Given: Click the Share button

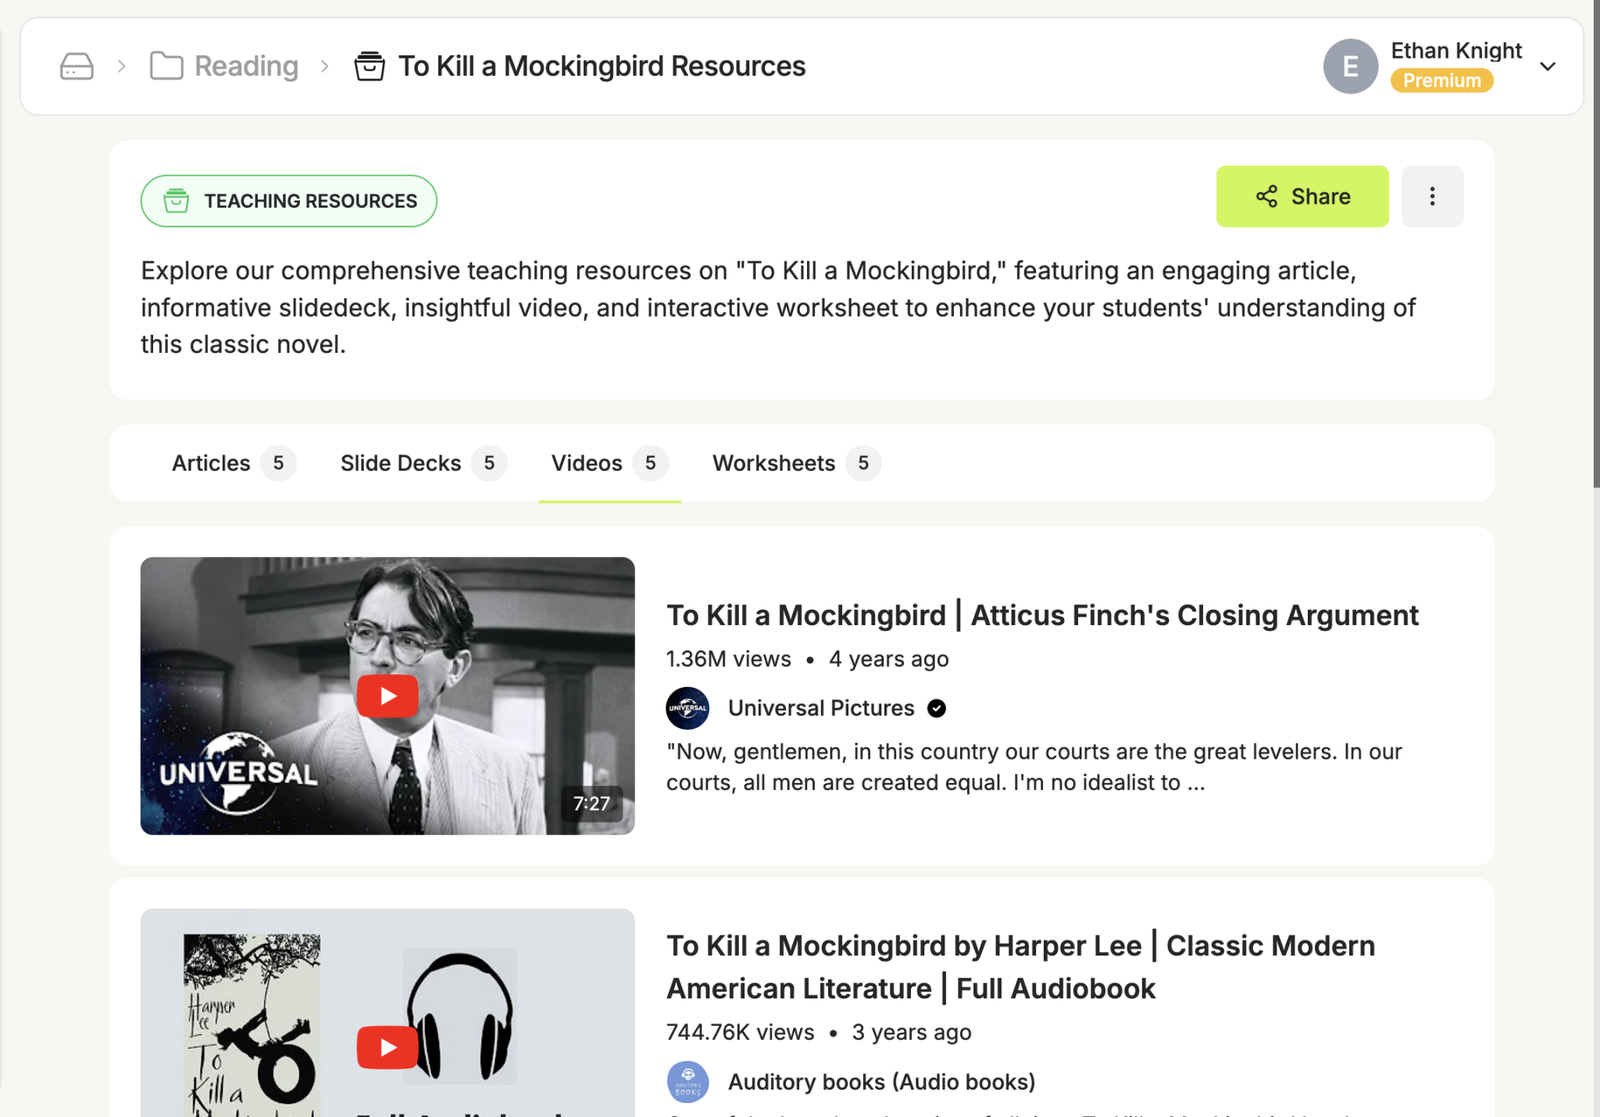Looking at the screenshot, I should 1302,196.
